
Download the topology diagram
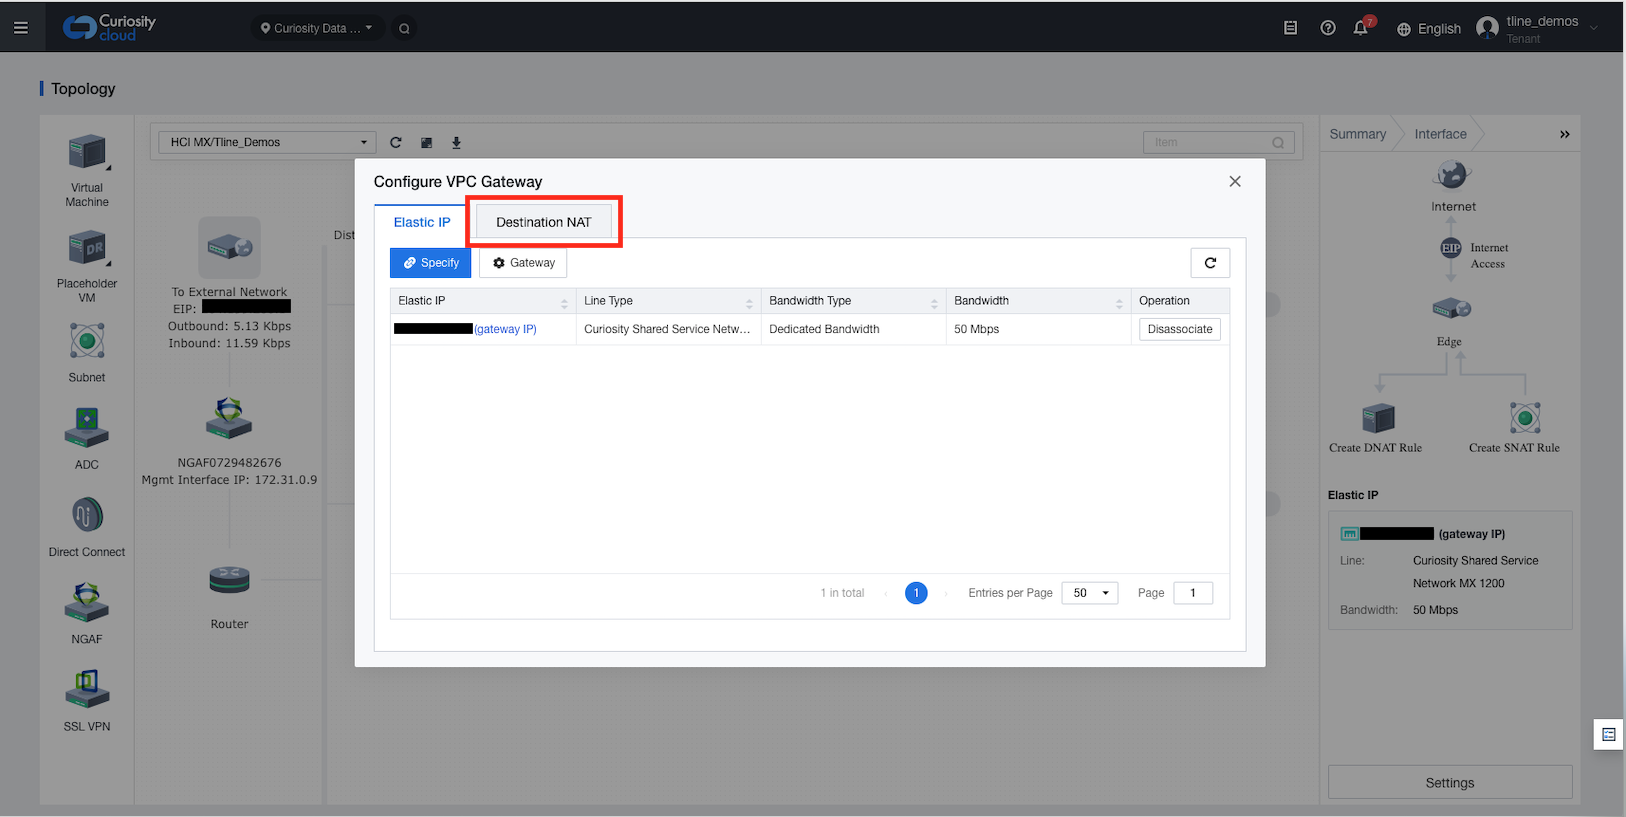pos(456,142)
